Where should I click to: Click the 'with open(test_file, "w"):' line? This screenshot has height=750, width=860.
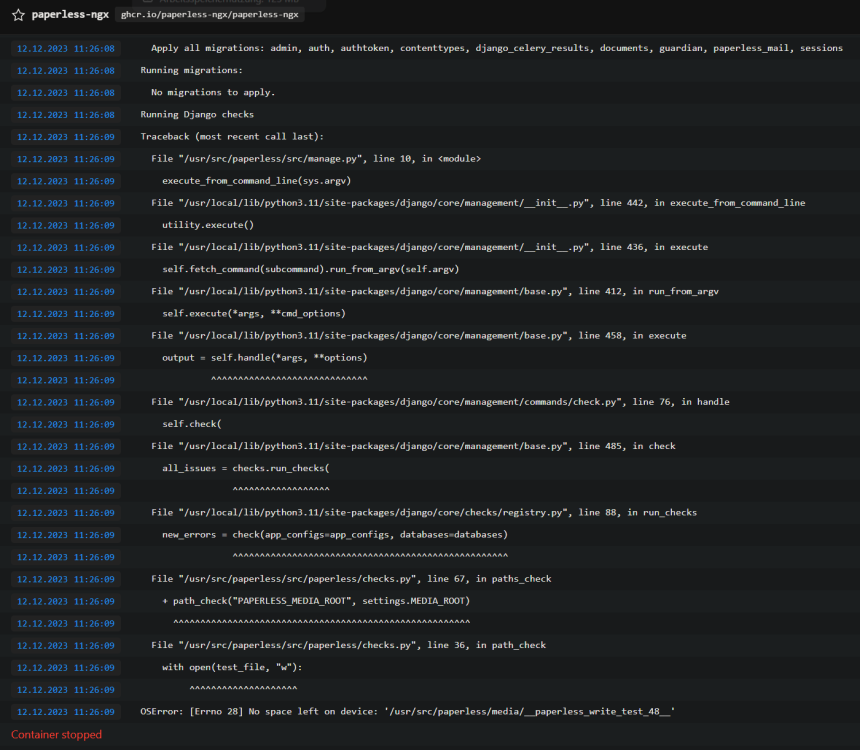coord(232,667)
